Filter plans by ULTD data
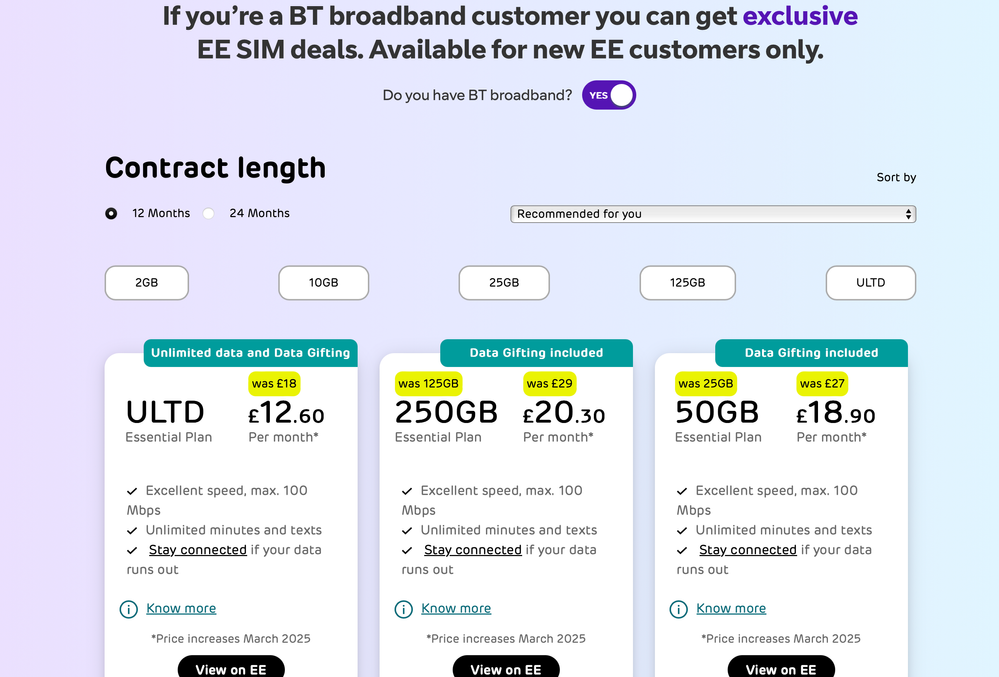 870,283
